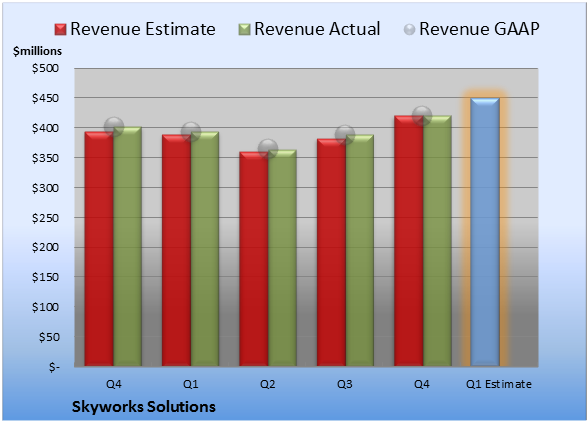The height and width of the screenshot is (422, 588).
Task: Click the "$150" y-axis label
Action: click(45, 277)
